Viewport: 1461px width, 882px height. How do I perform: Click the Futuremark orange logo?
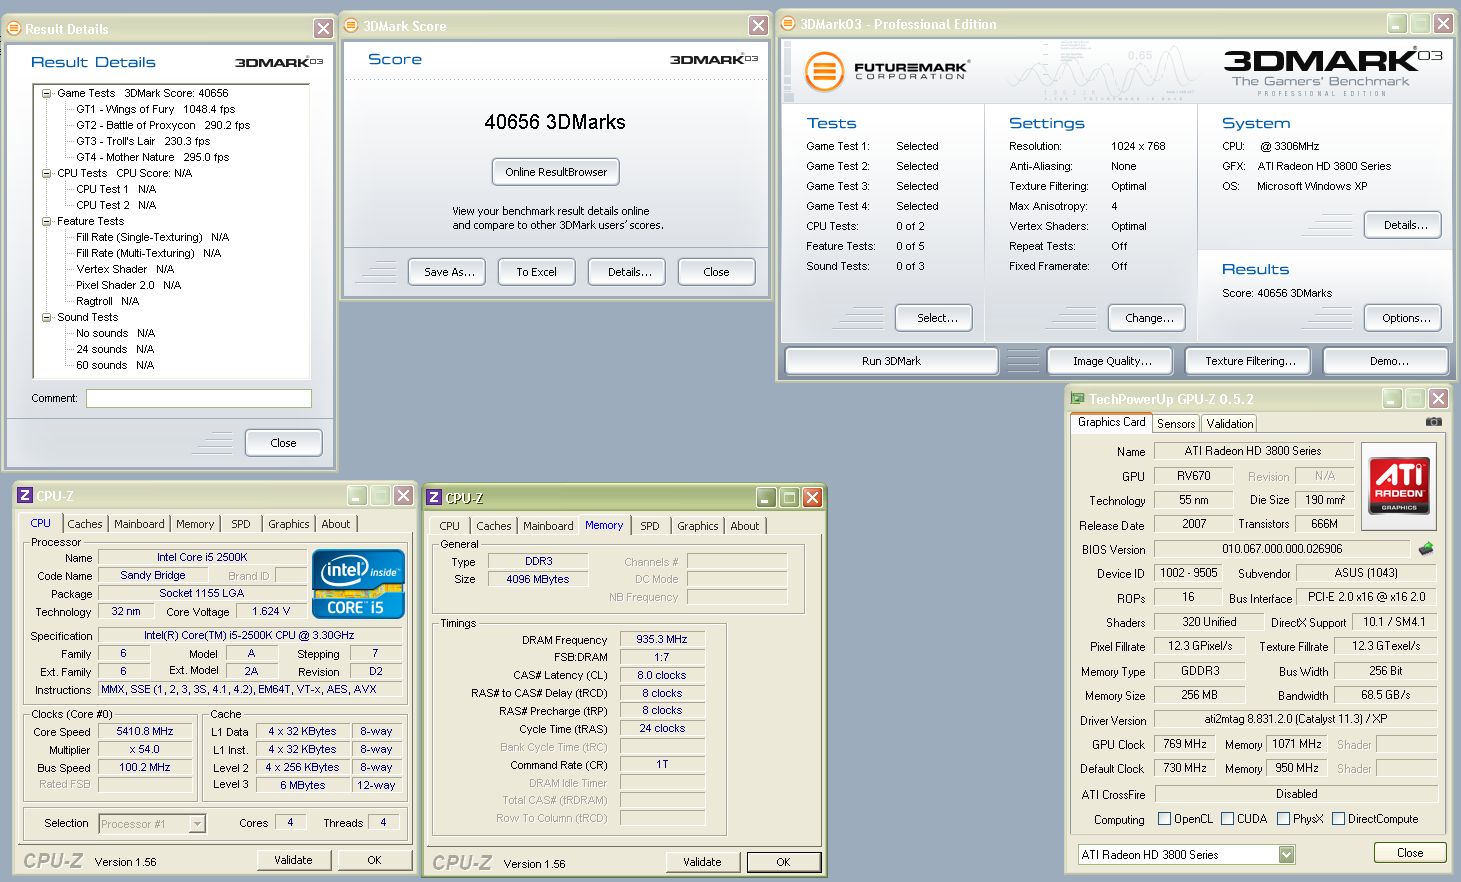(824, 71)
